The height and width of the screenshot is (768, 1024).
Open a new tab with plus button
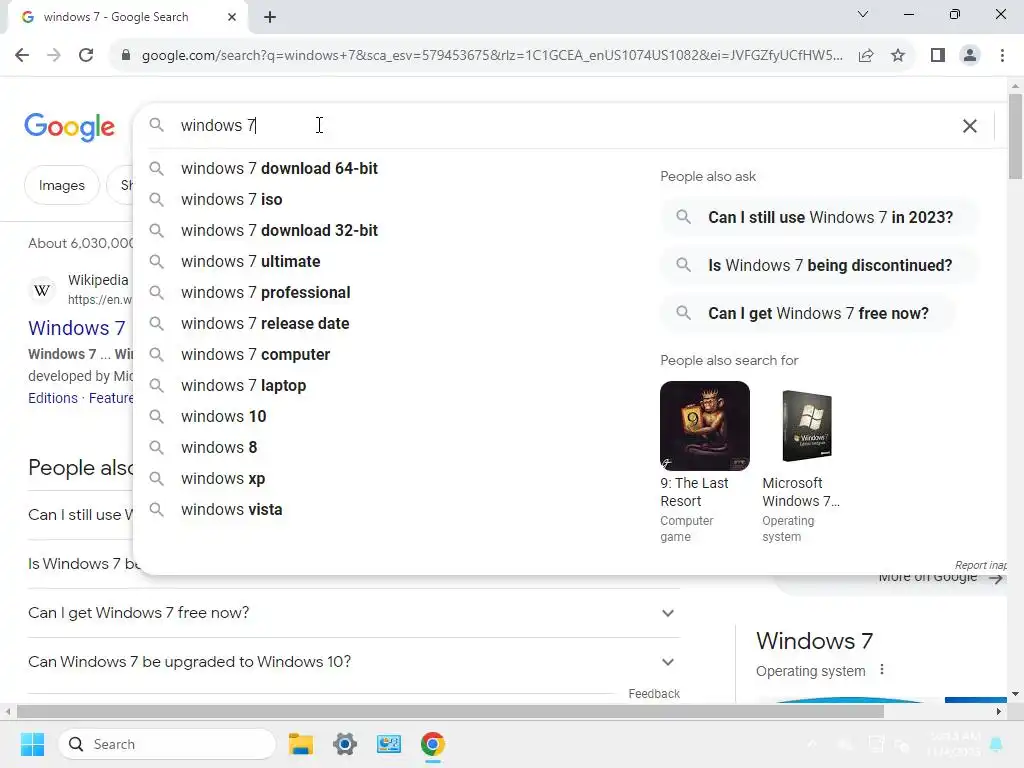pyautogui.click(x=270, y=17)
